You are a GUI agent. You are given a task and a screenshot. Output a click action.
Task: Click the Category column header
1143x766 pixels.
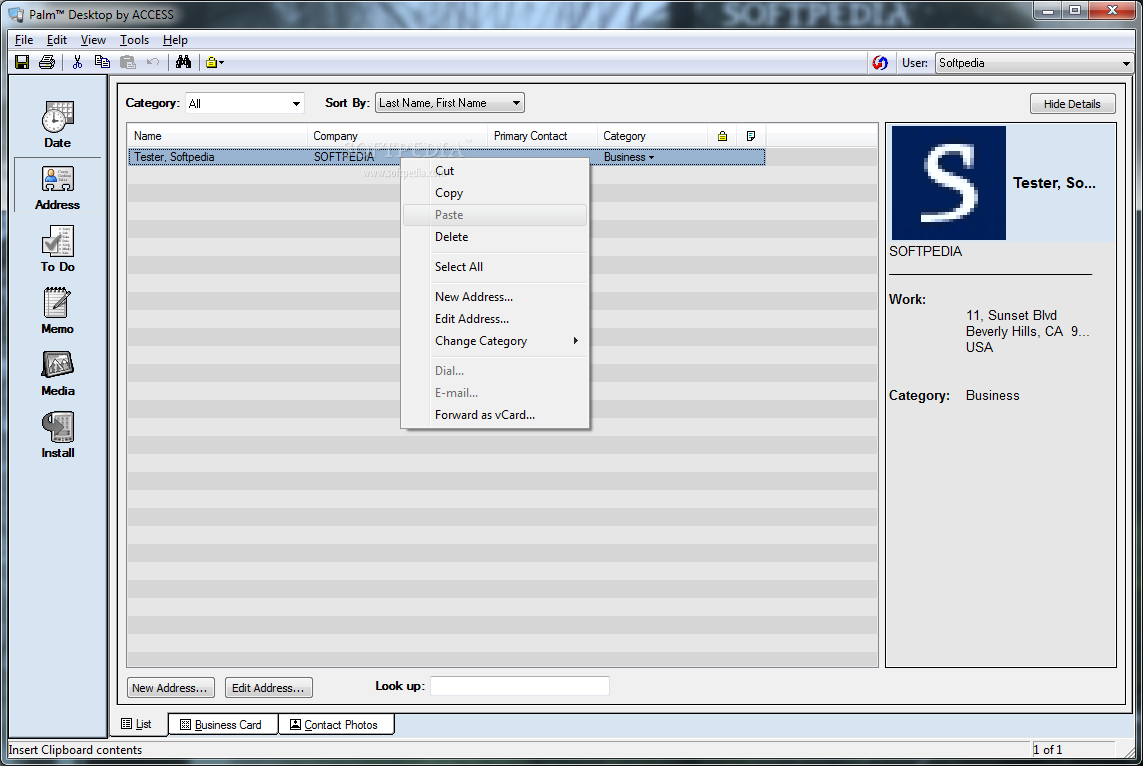652,136
